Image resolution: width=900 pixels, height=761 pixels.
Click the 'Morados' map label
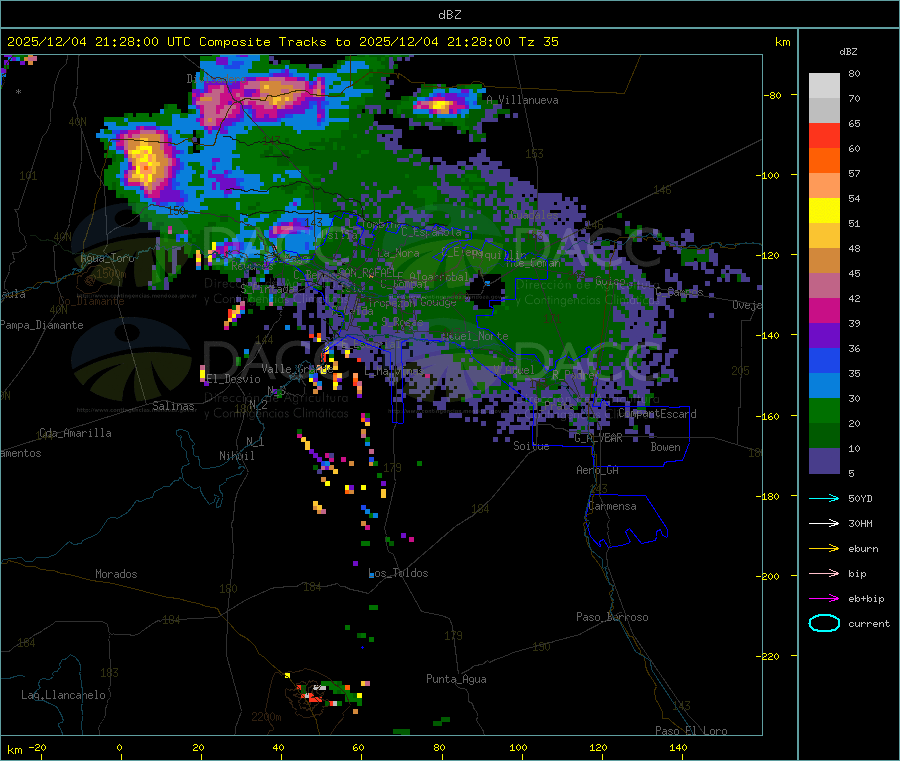(x=116, y=574)
